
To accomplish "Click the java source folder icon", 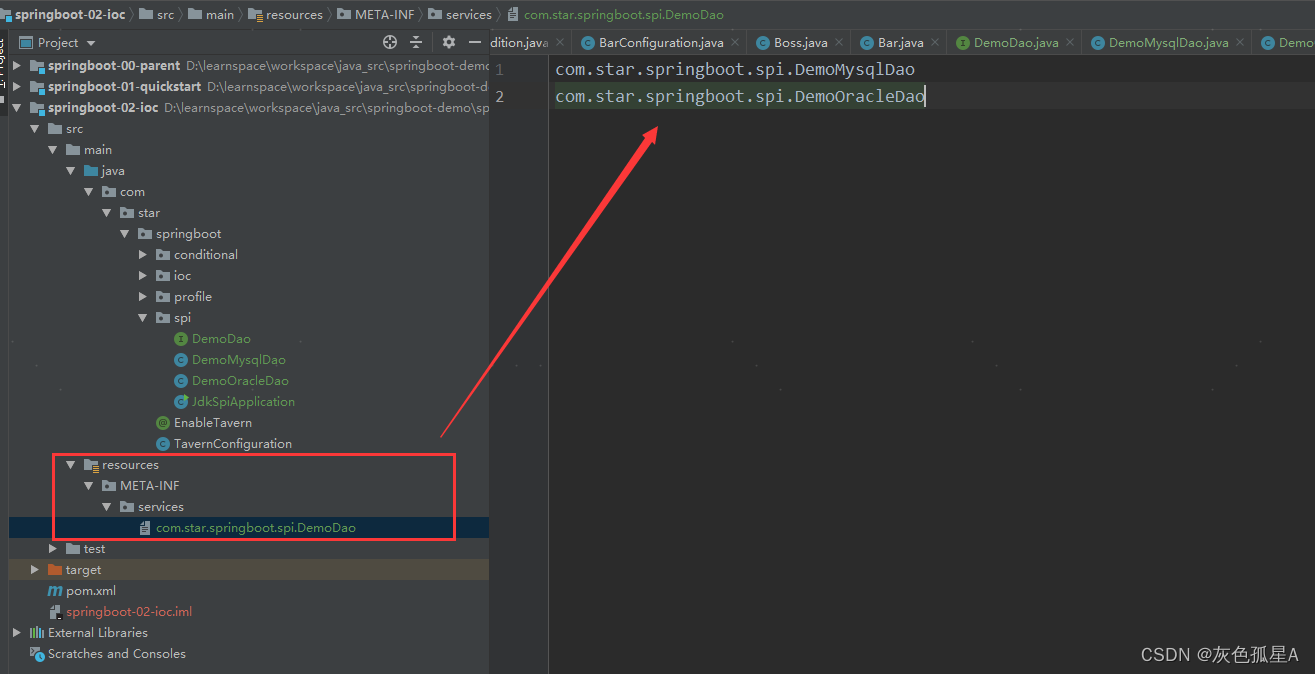I will (x=91, y=171).
